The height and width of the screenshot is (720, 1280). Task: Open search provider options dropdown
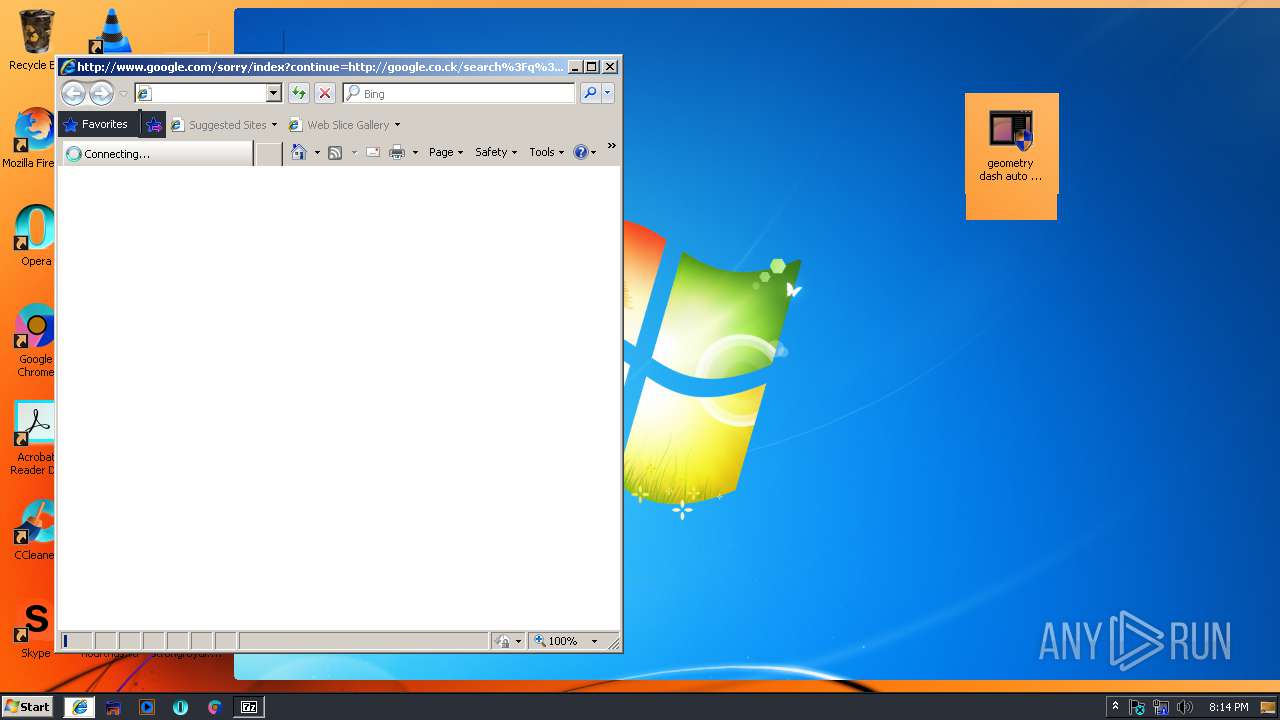point(607,93)
